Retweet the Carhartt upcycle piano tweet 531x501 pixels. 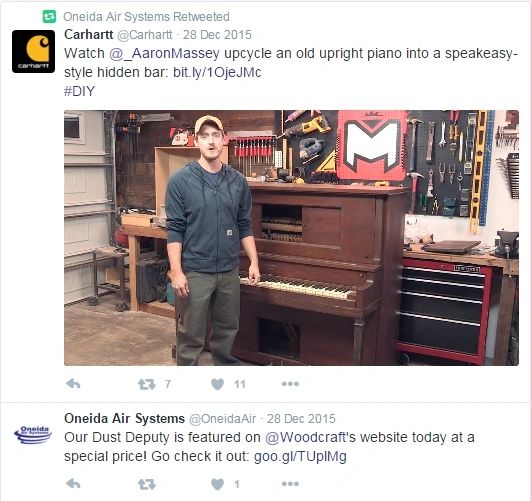tap(147, 384)
